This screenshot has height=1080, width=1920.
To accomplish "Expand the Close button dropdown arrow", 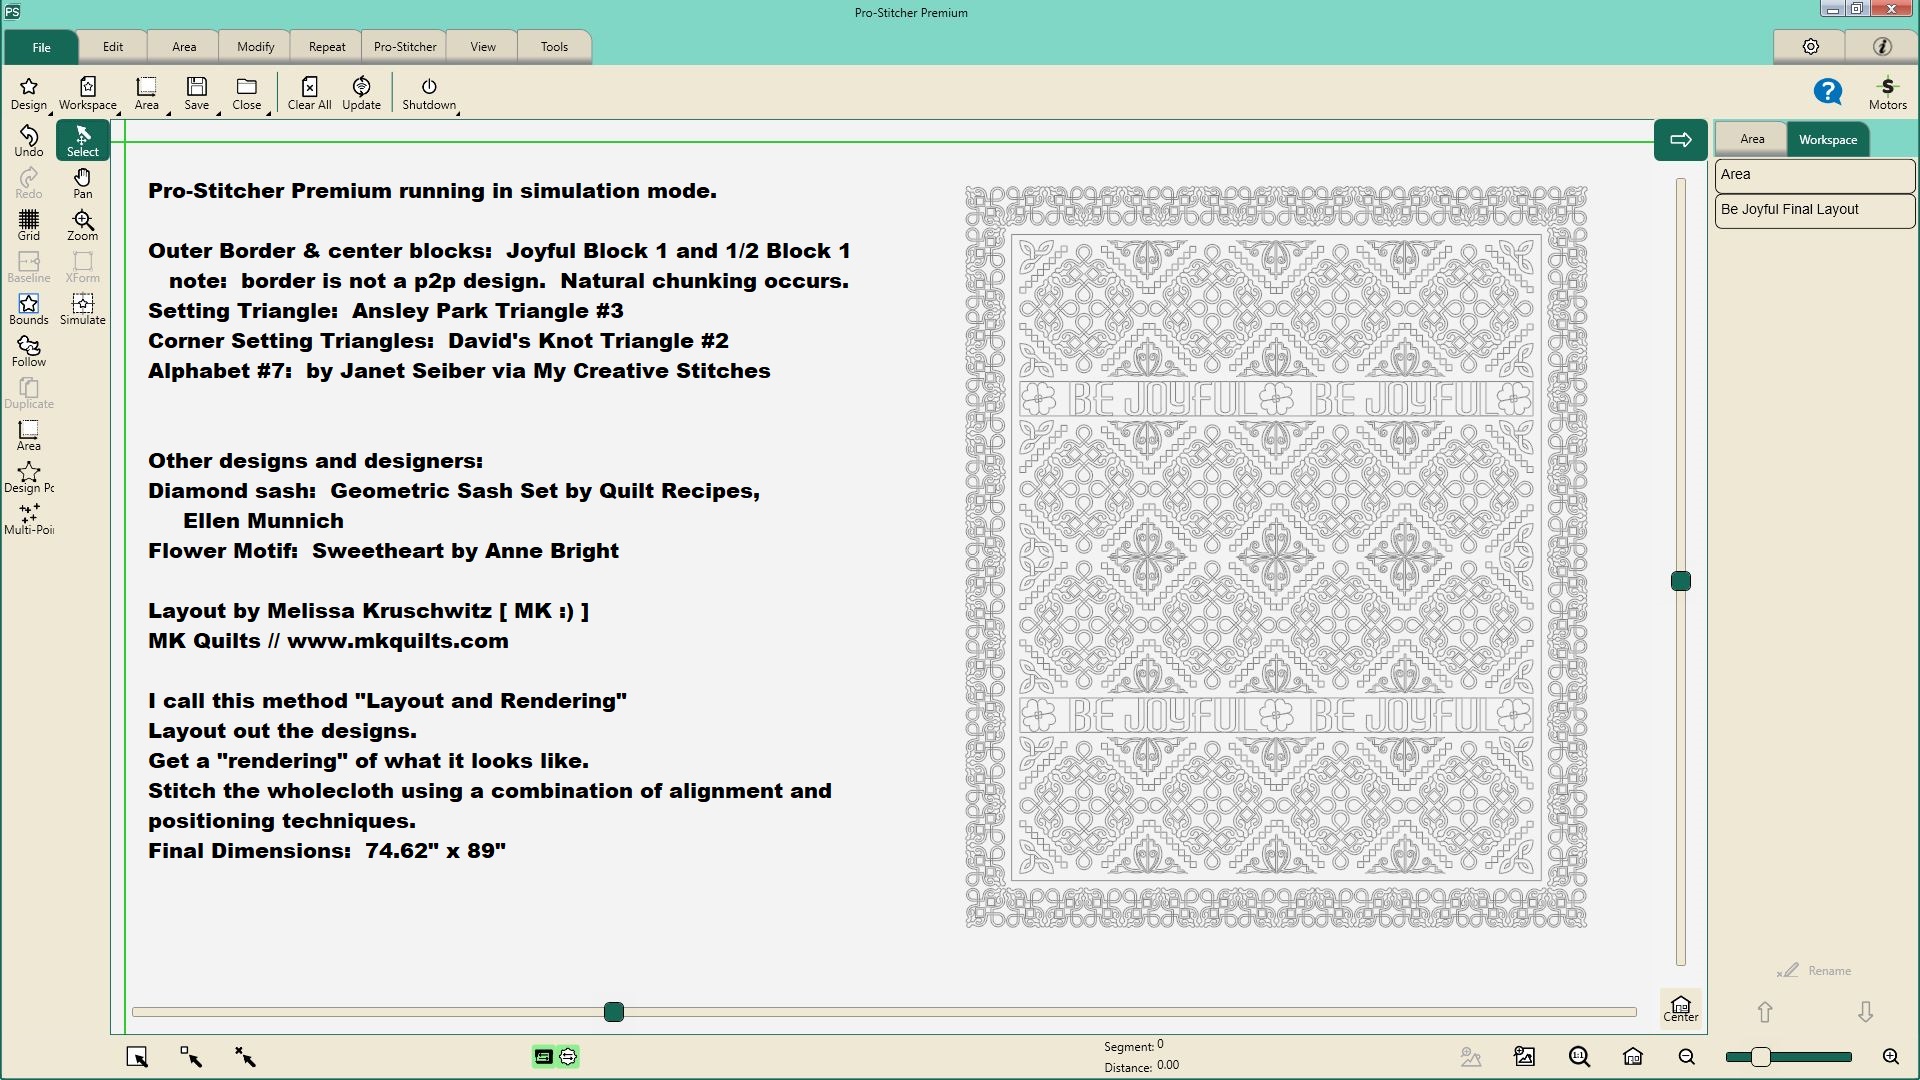I will pos(268,114).
